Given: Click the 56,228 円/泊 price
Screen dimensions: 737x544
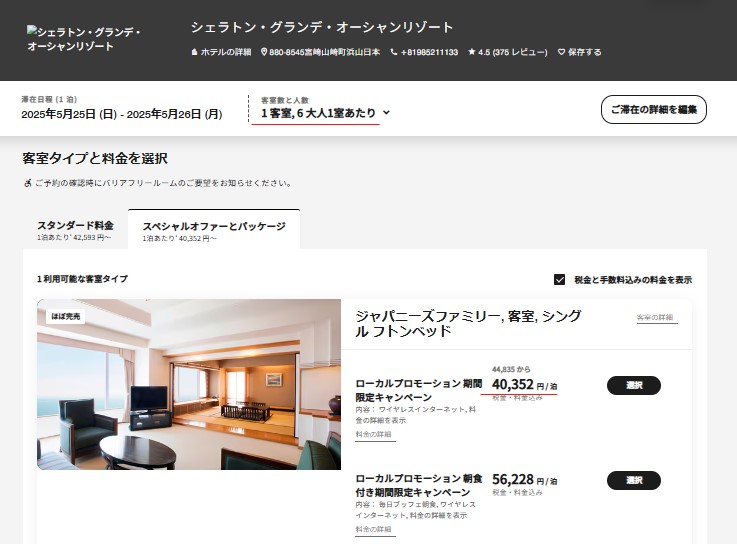Looking at the screenshot, I should tap(525, 480).
